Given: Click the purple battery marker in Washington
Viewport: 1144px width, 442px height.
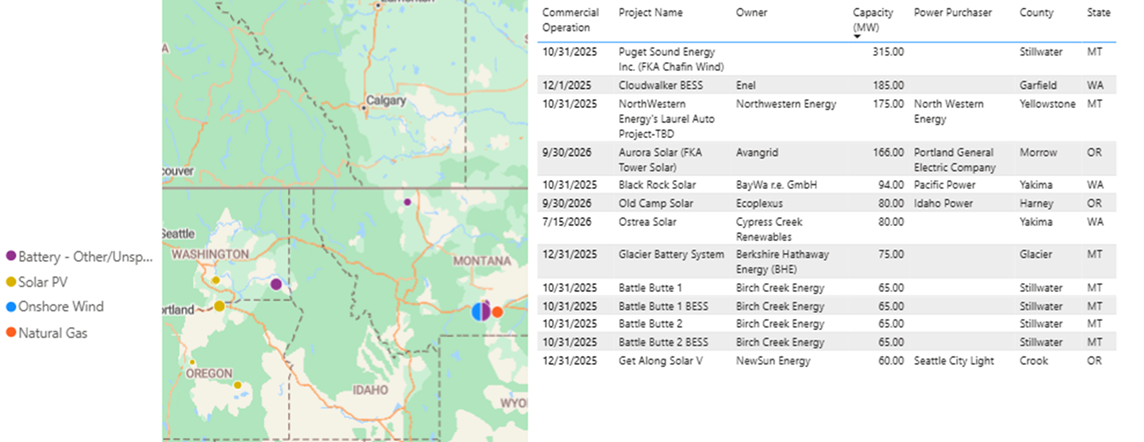Looking at the screenshot, I should pyautogui.click(x=276, y=284).
